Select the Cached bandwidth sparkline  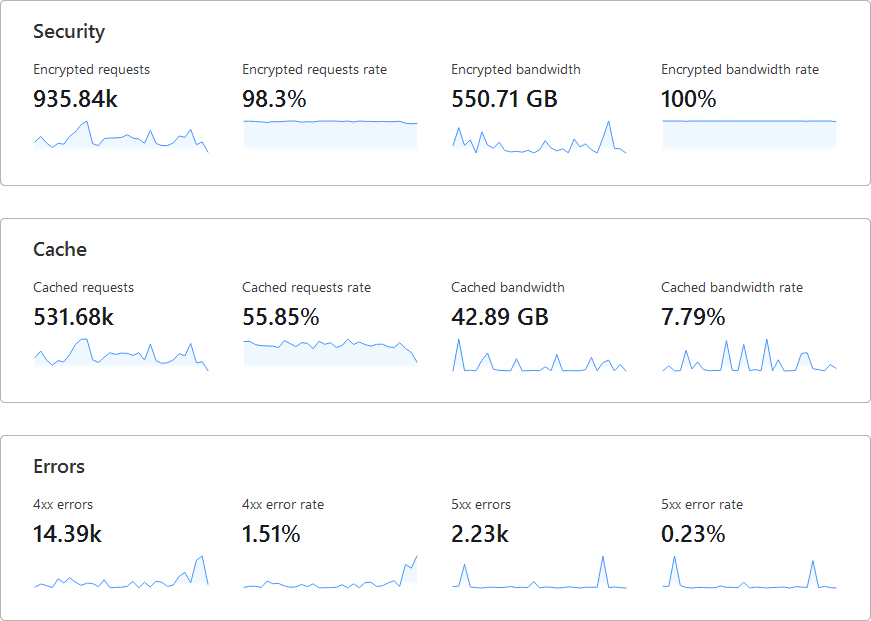[539, 354]
